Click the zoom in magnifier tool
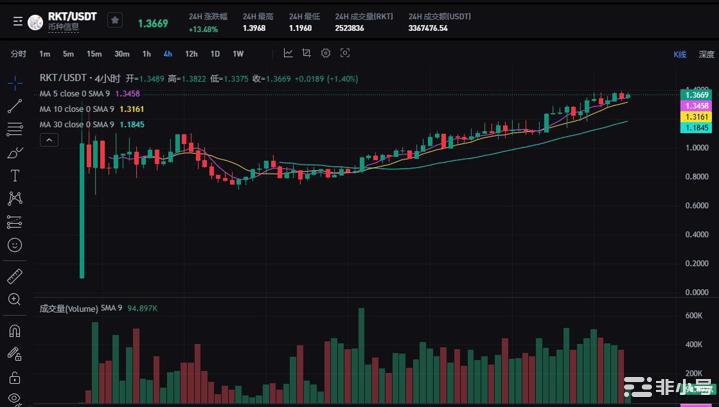The height and width of the screenshot is (407, 719). pyautogui.click(x=15, y=299)
